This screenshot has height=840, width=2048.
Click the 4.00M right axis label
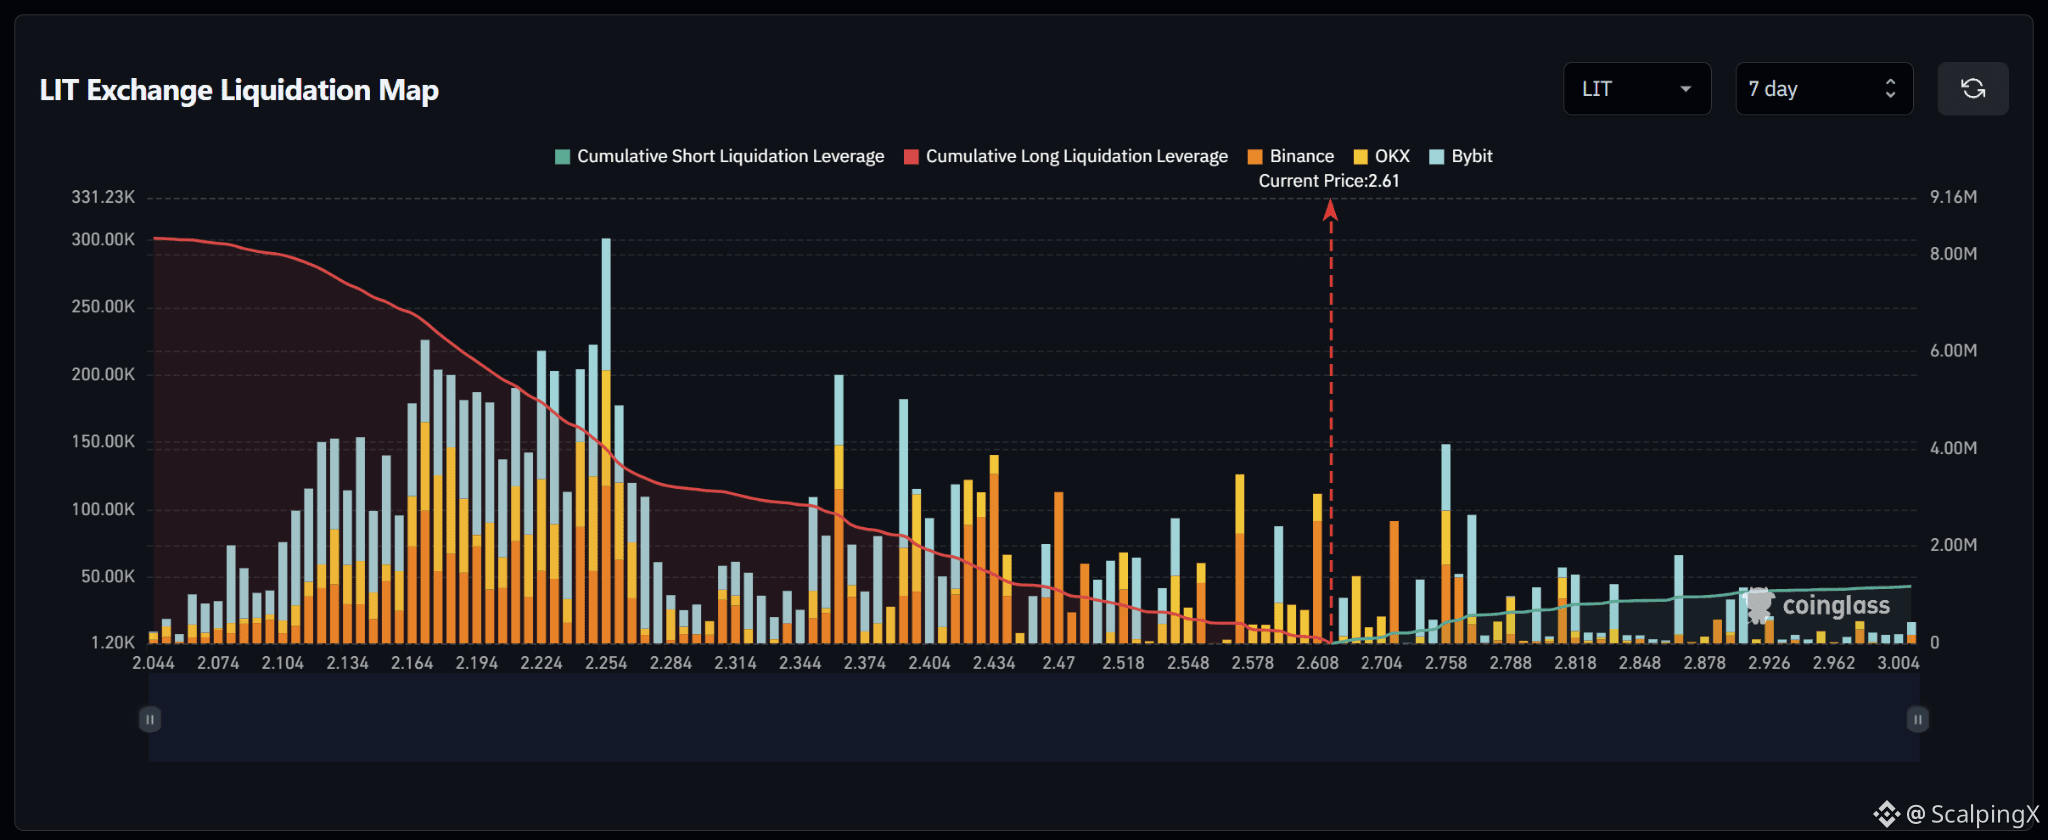(x=1954, y=448)
